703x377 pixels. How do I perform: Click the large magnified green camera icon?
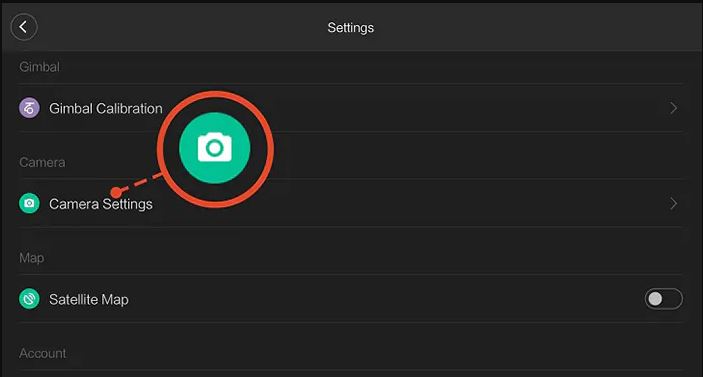215,148
